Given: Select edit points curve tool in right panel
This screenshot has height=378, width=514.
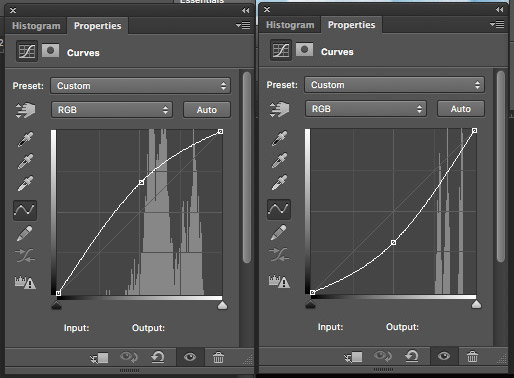Looking at the screenshot, I should (279, 209).
